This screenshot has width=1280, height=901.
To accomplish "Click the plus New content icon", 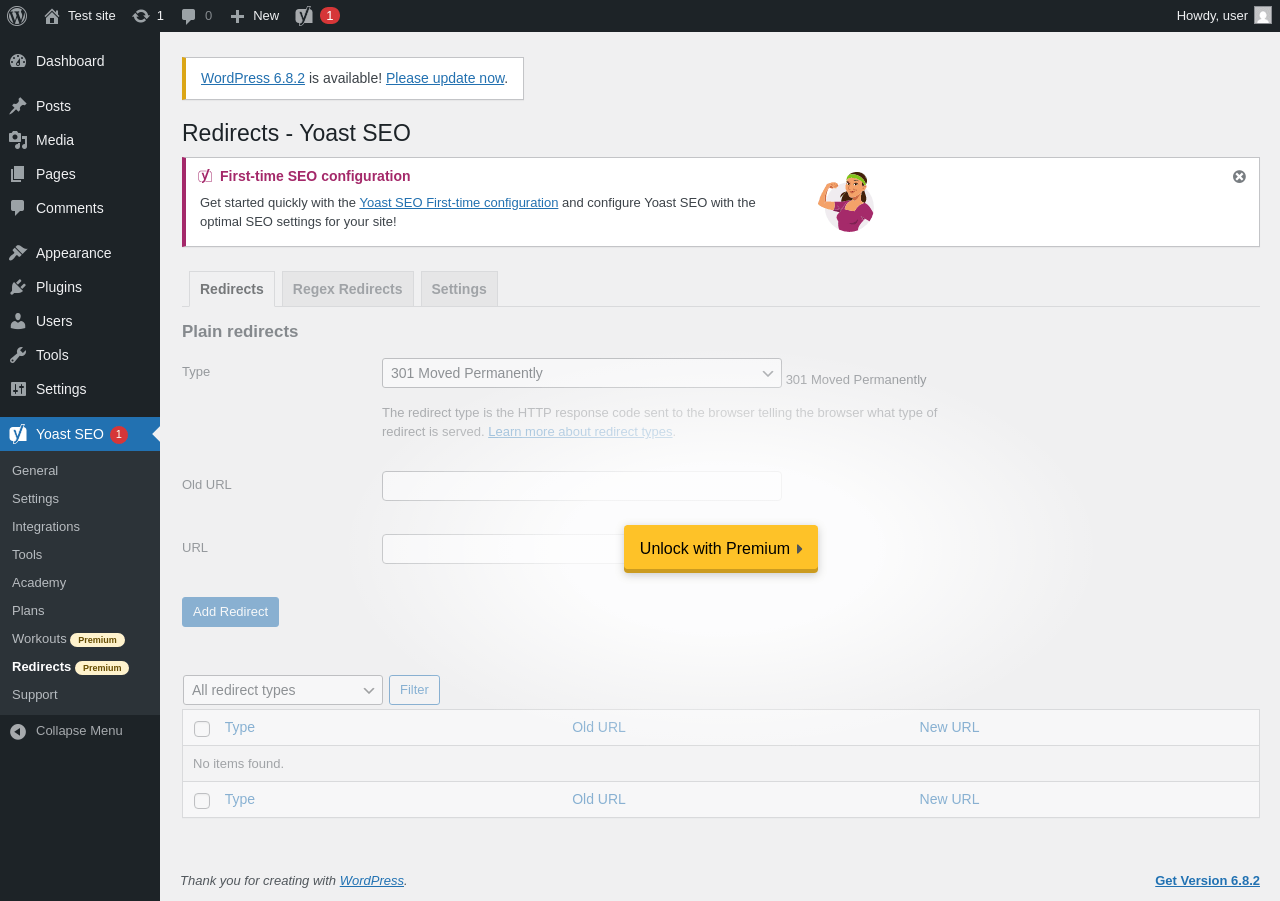I will pyautogui.click(x=237, y=16).
